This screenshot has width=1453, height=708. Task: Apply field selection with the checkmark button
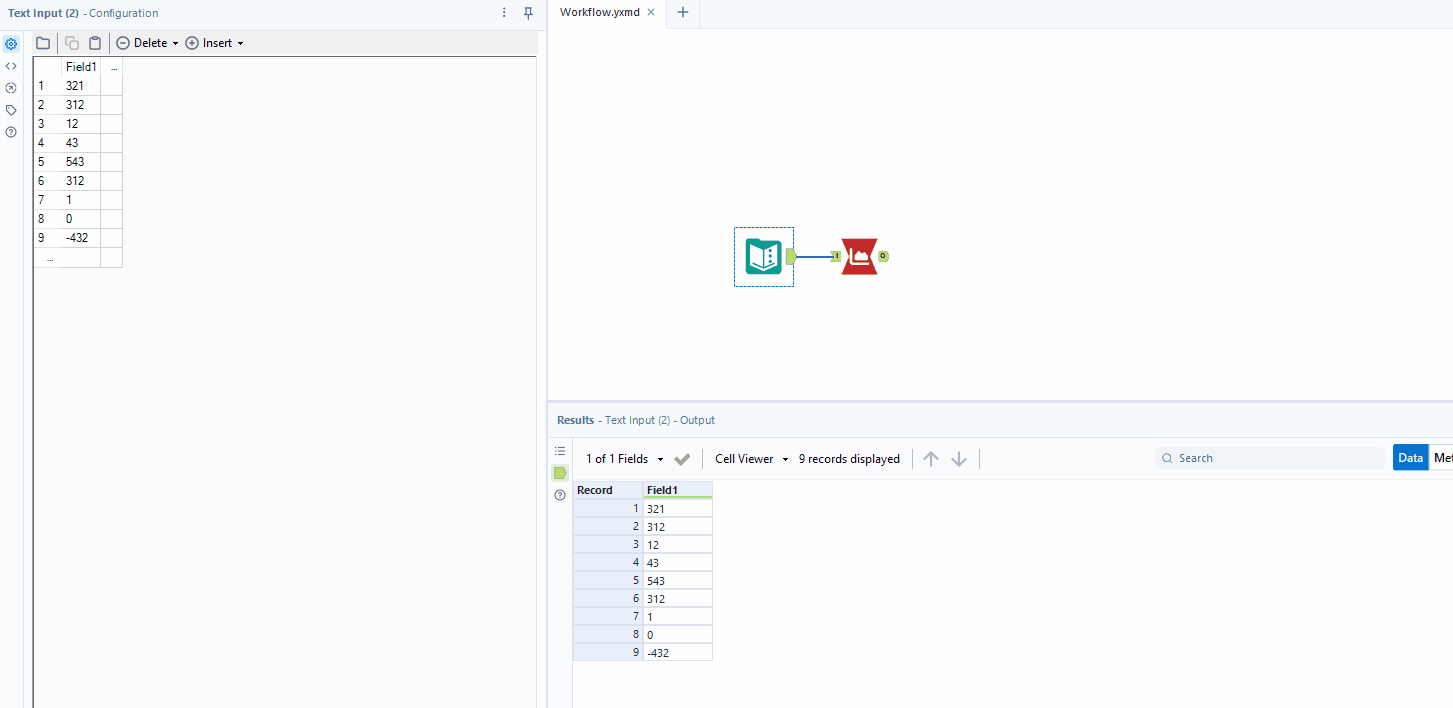[682, 459]
